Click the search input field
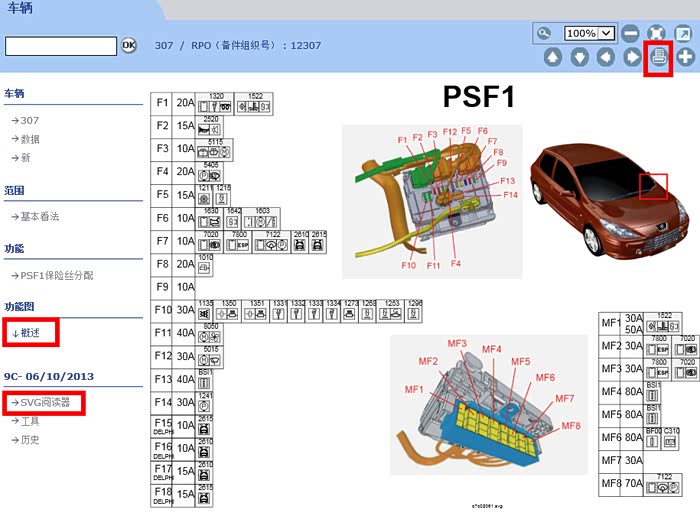The image size is (700, 516). (61, 46)
